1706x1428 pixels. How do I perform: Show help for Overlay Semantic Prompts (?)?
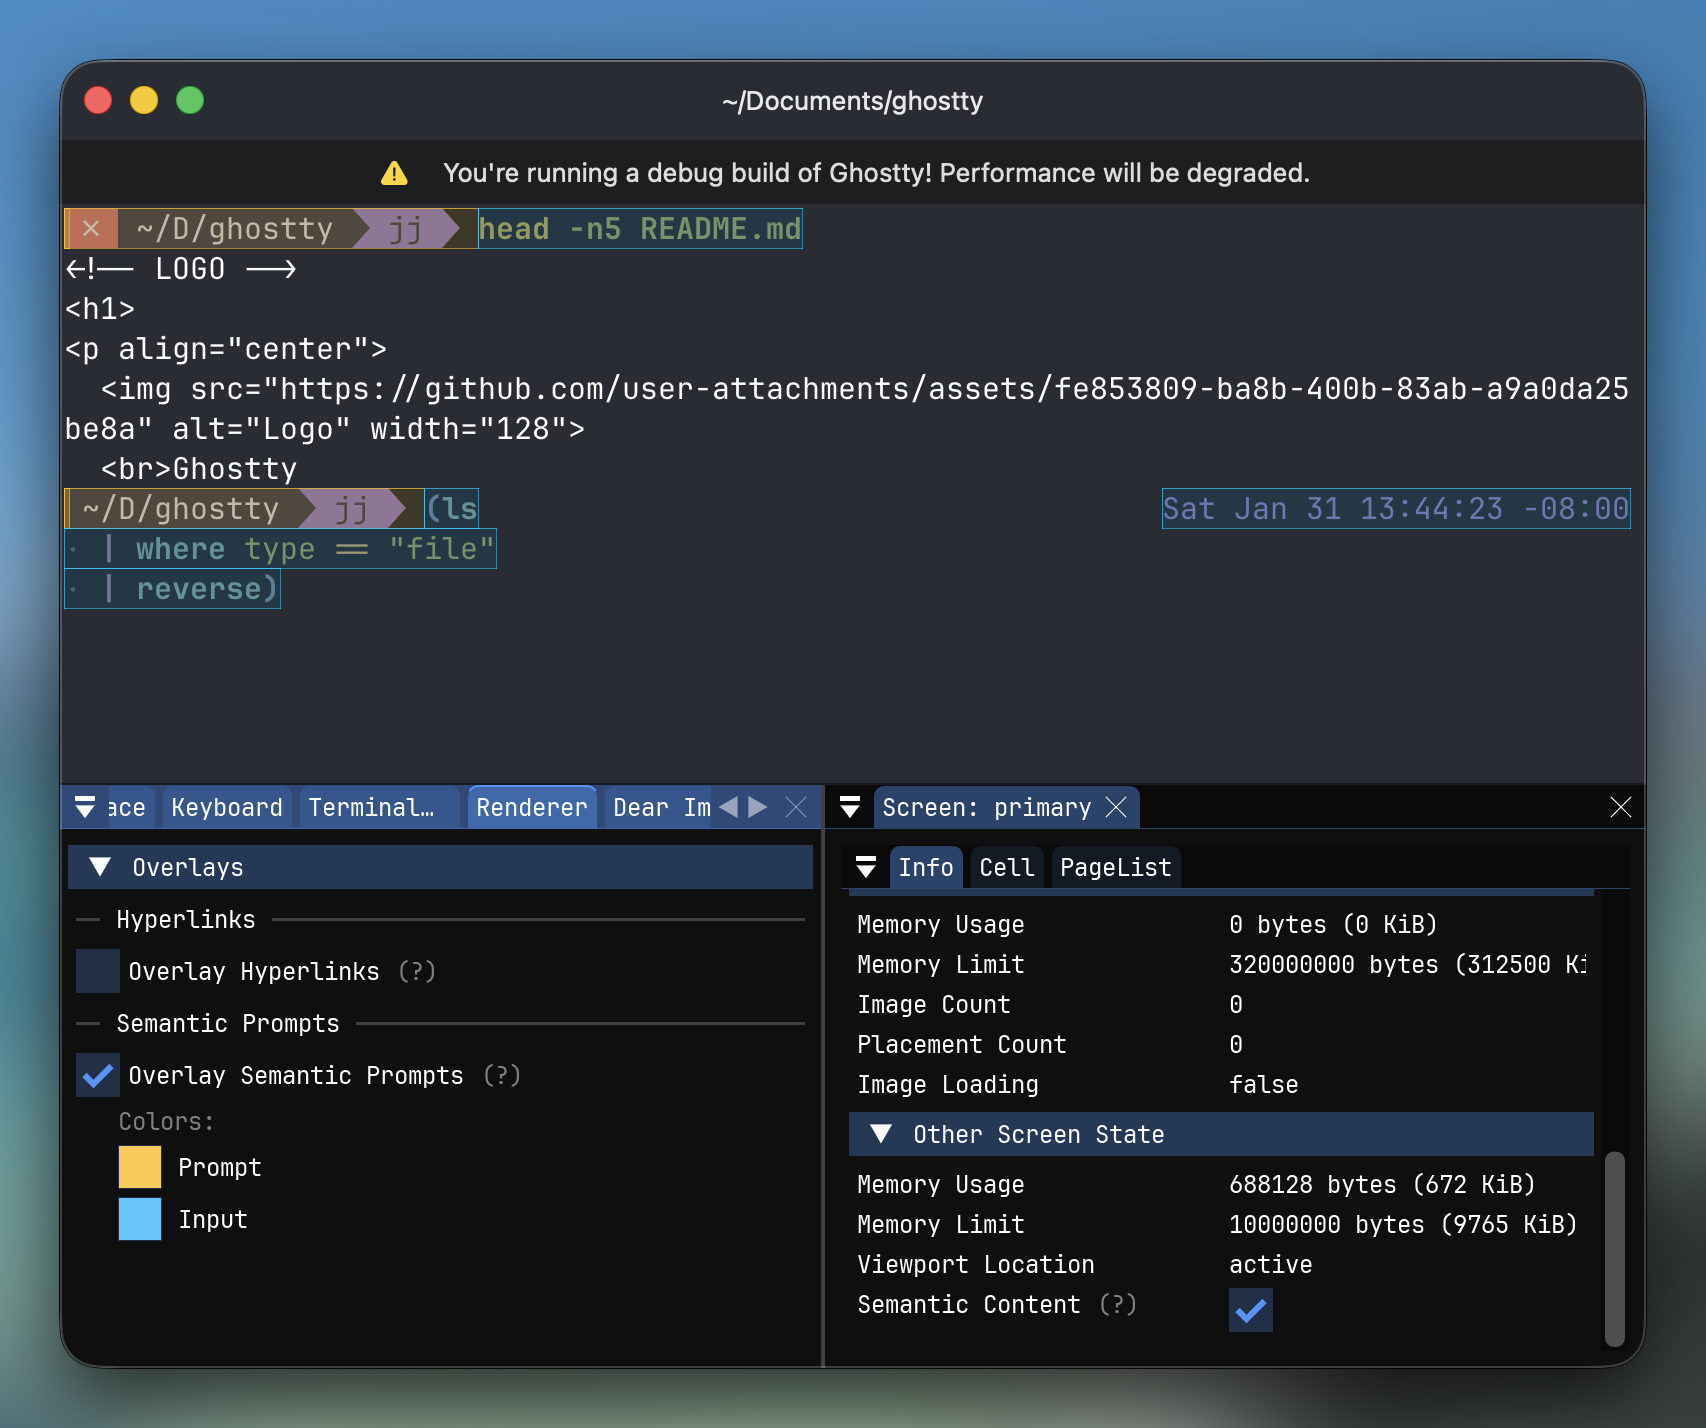[x=502, y=1075]
